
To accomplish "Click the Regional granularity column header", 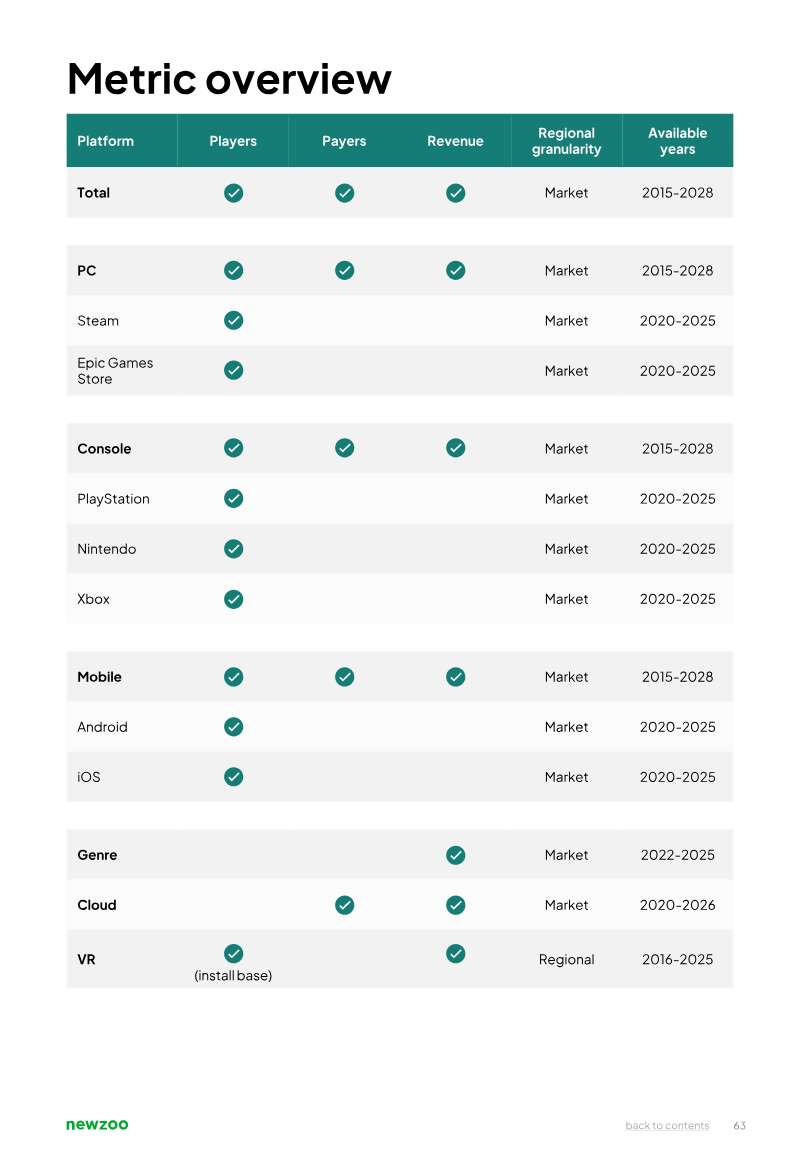I will [x=566, y=141].
